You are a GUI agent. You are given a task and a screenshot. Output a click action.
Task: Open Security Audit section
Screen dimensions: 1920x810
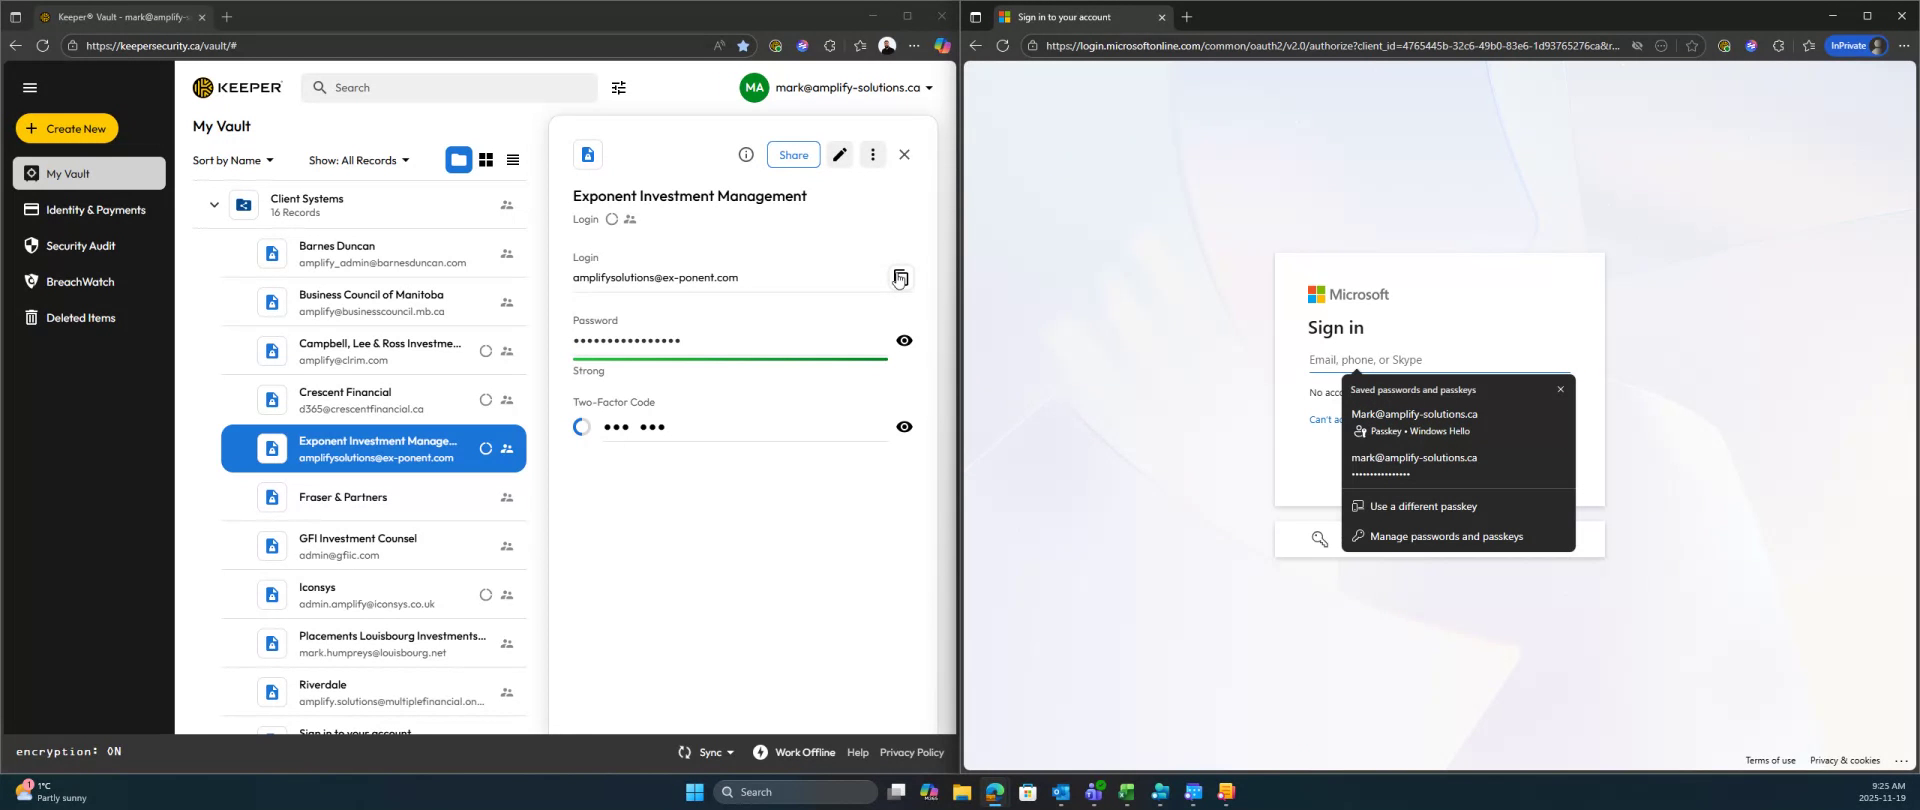click(x=89, y=246)
